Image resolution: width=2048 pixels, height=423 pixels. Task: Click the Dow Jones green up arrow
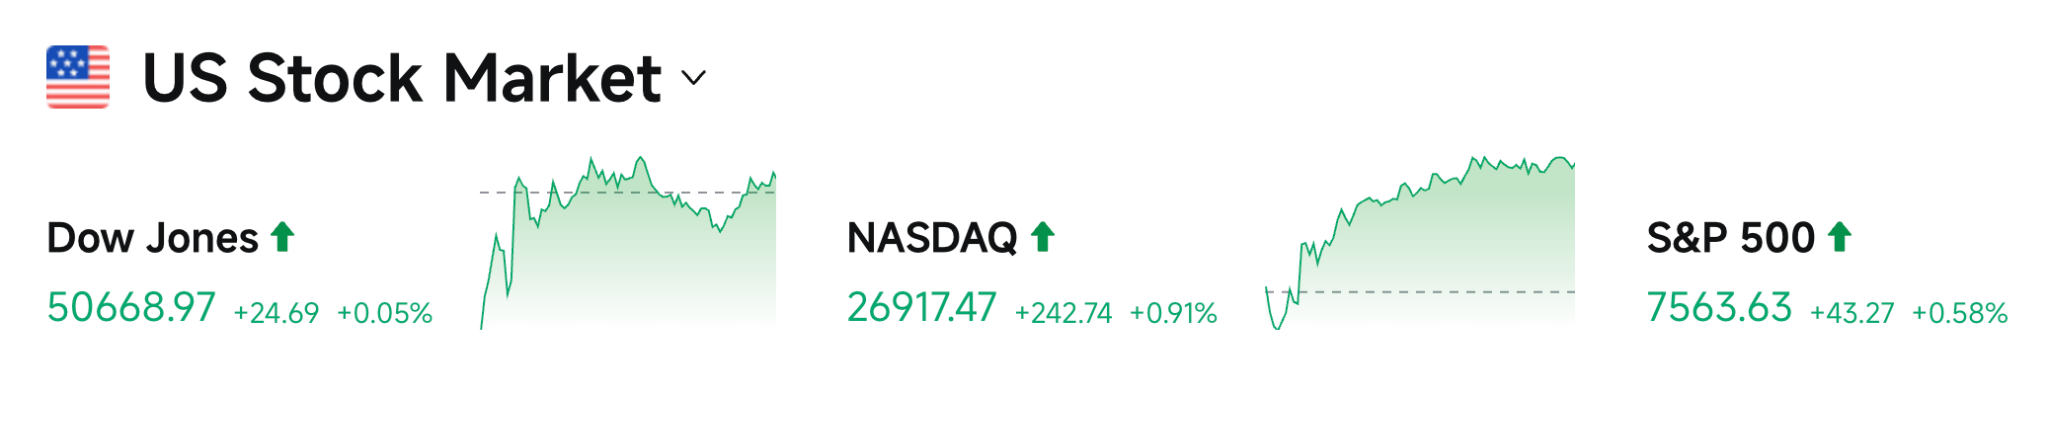(x=283, y=237)
